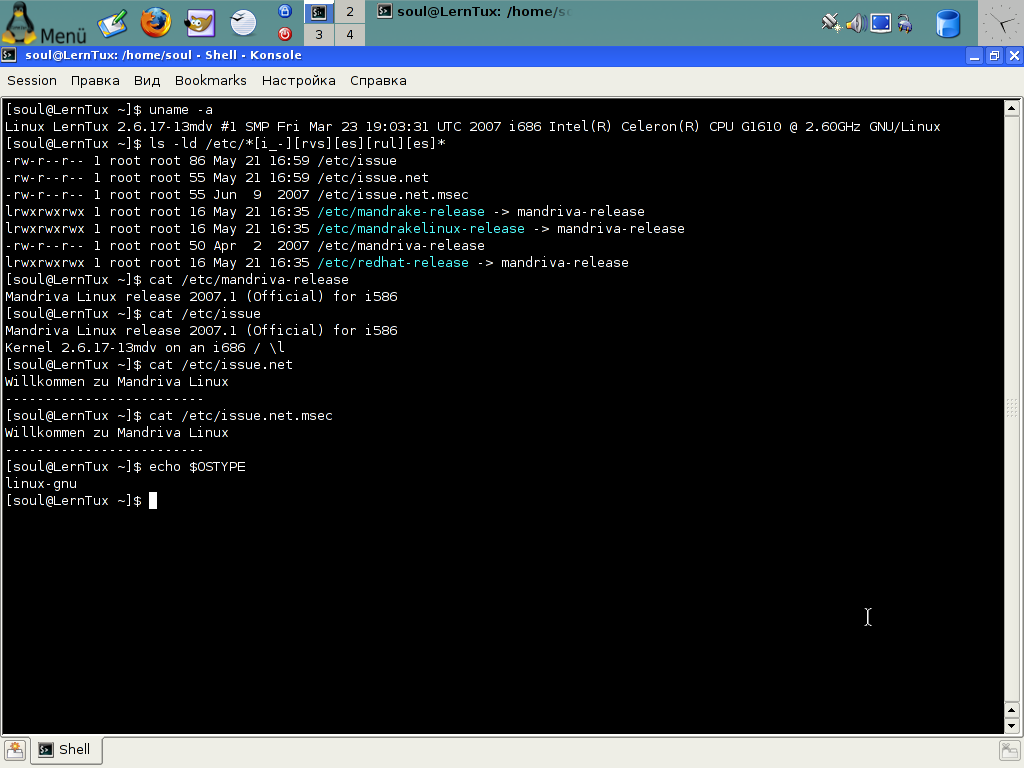The width and height of the screenshot is (1024, 768).
Task: Open the Правка menu
Action: pos(95,80)
